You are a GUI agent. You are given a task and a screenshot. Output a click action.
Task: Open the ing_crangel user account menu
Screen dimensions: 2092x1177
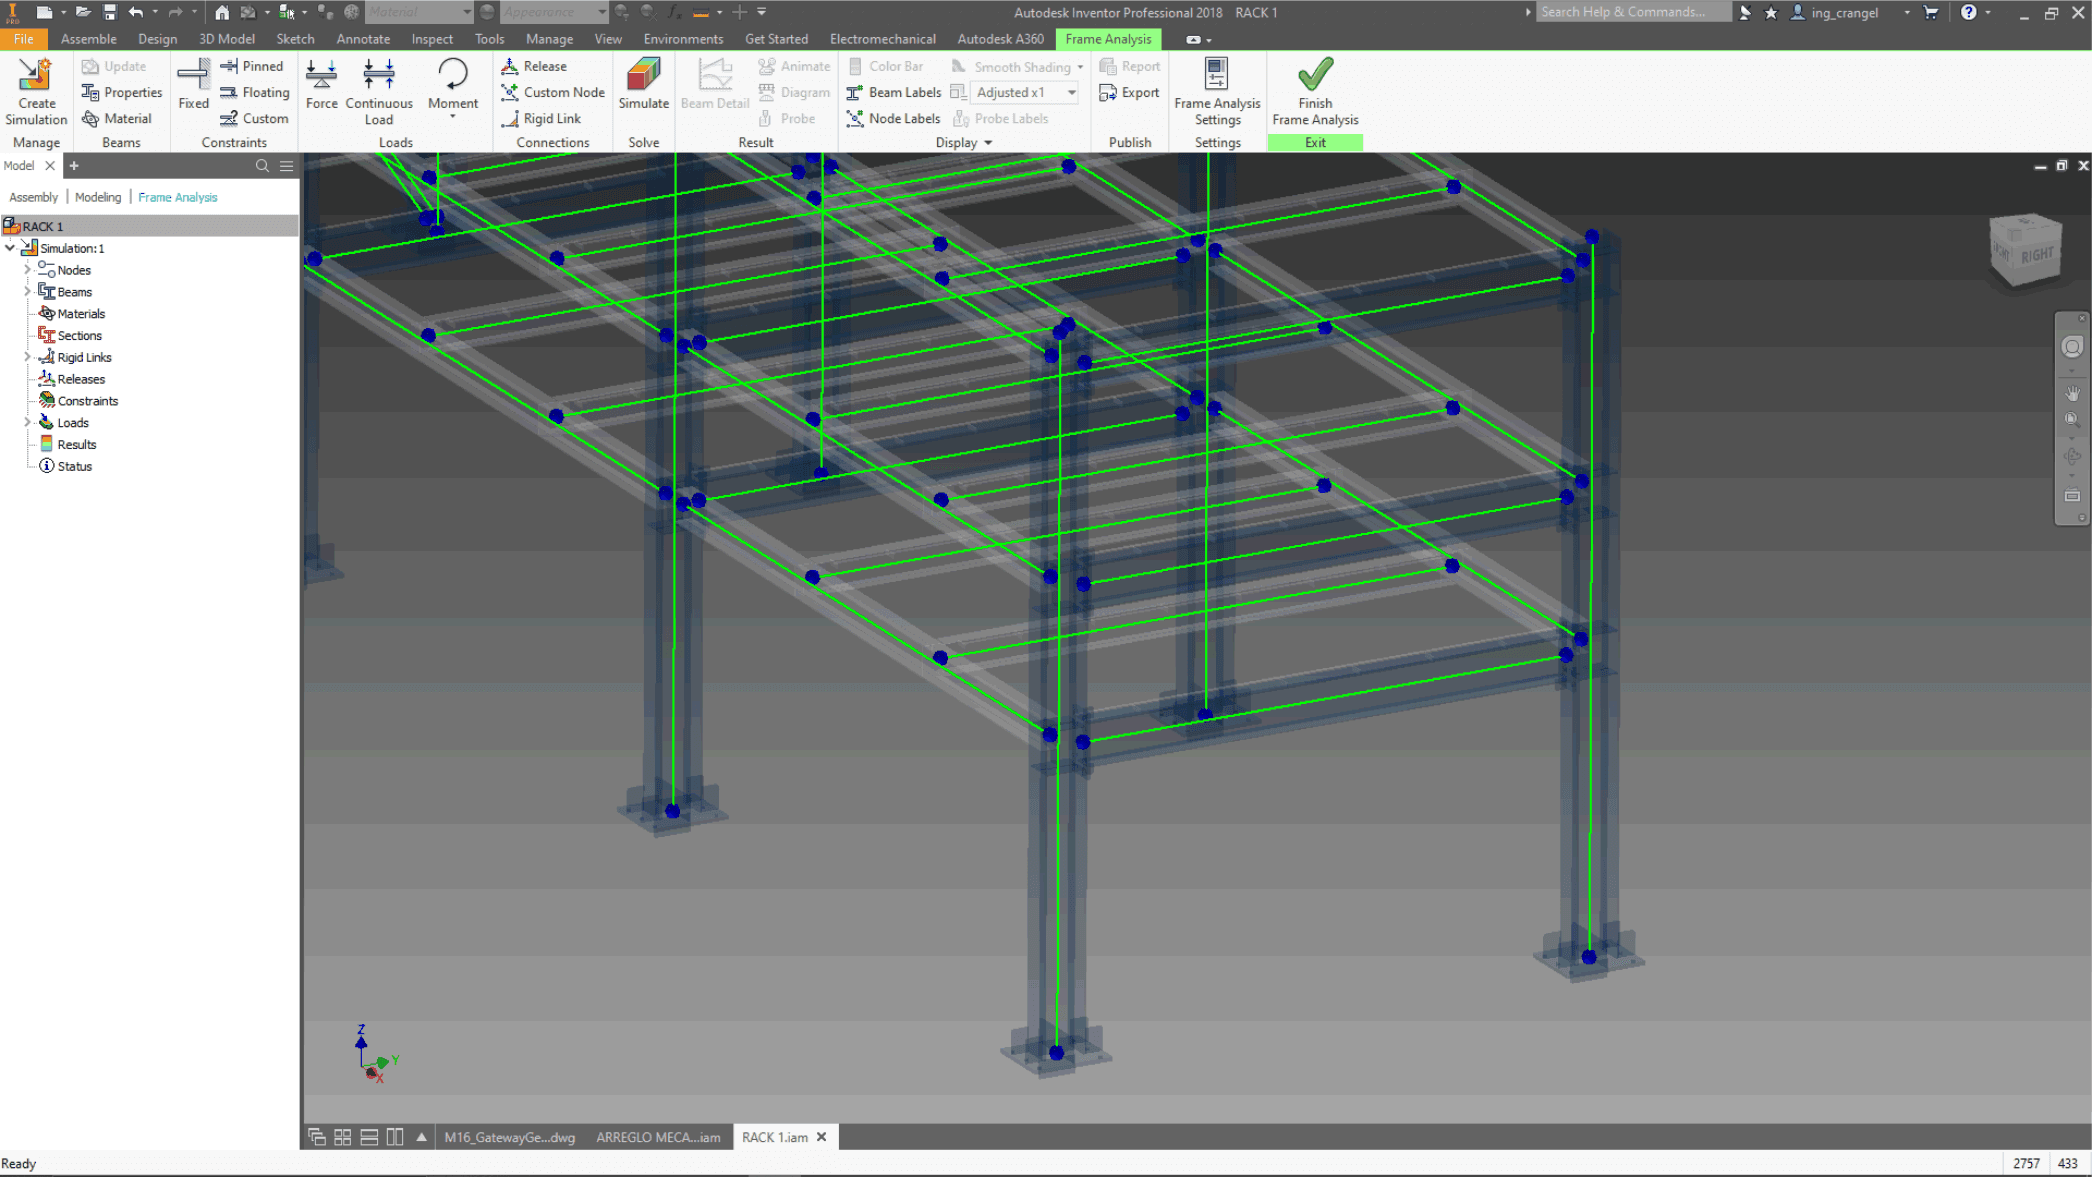[1845, 12]
